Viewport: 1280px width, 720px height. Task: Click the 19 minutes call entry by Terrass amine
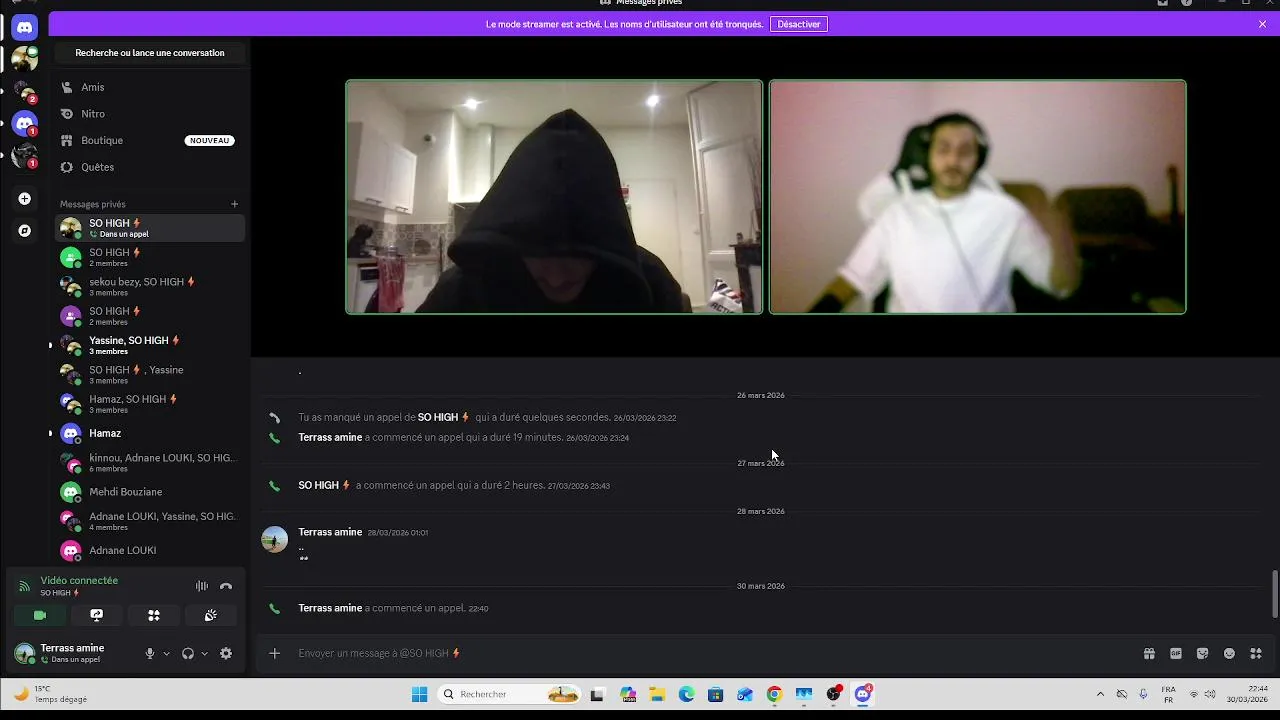point(463,438)
